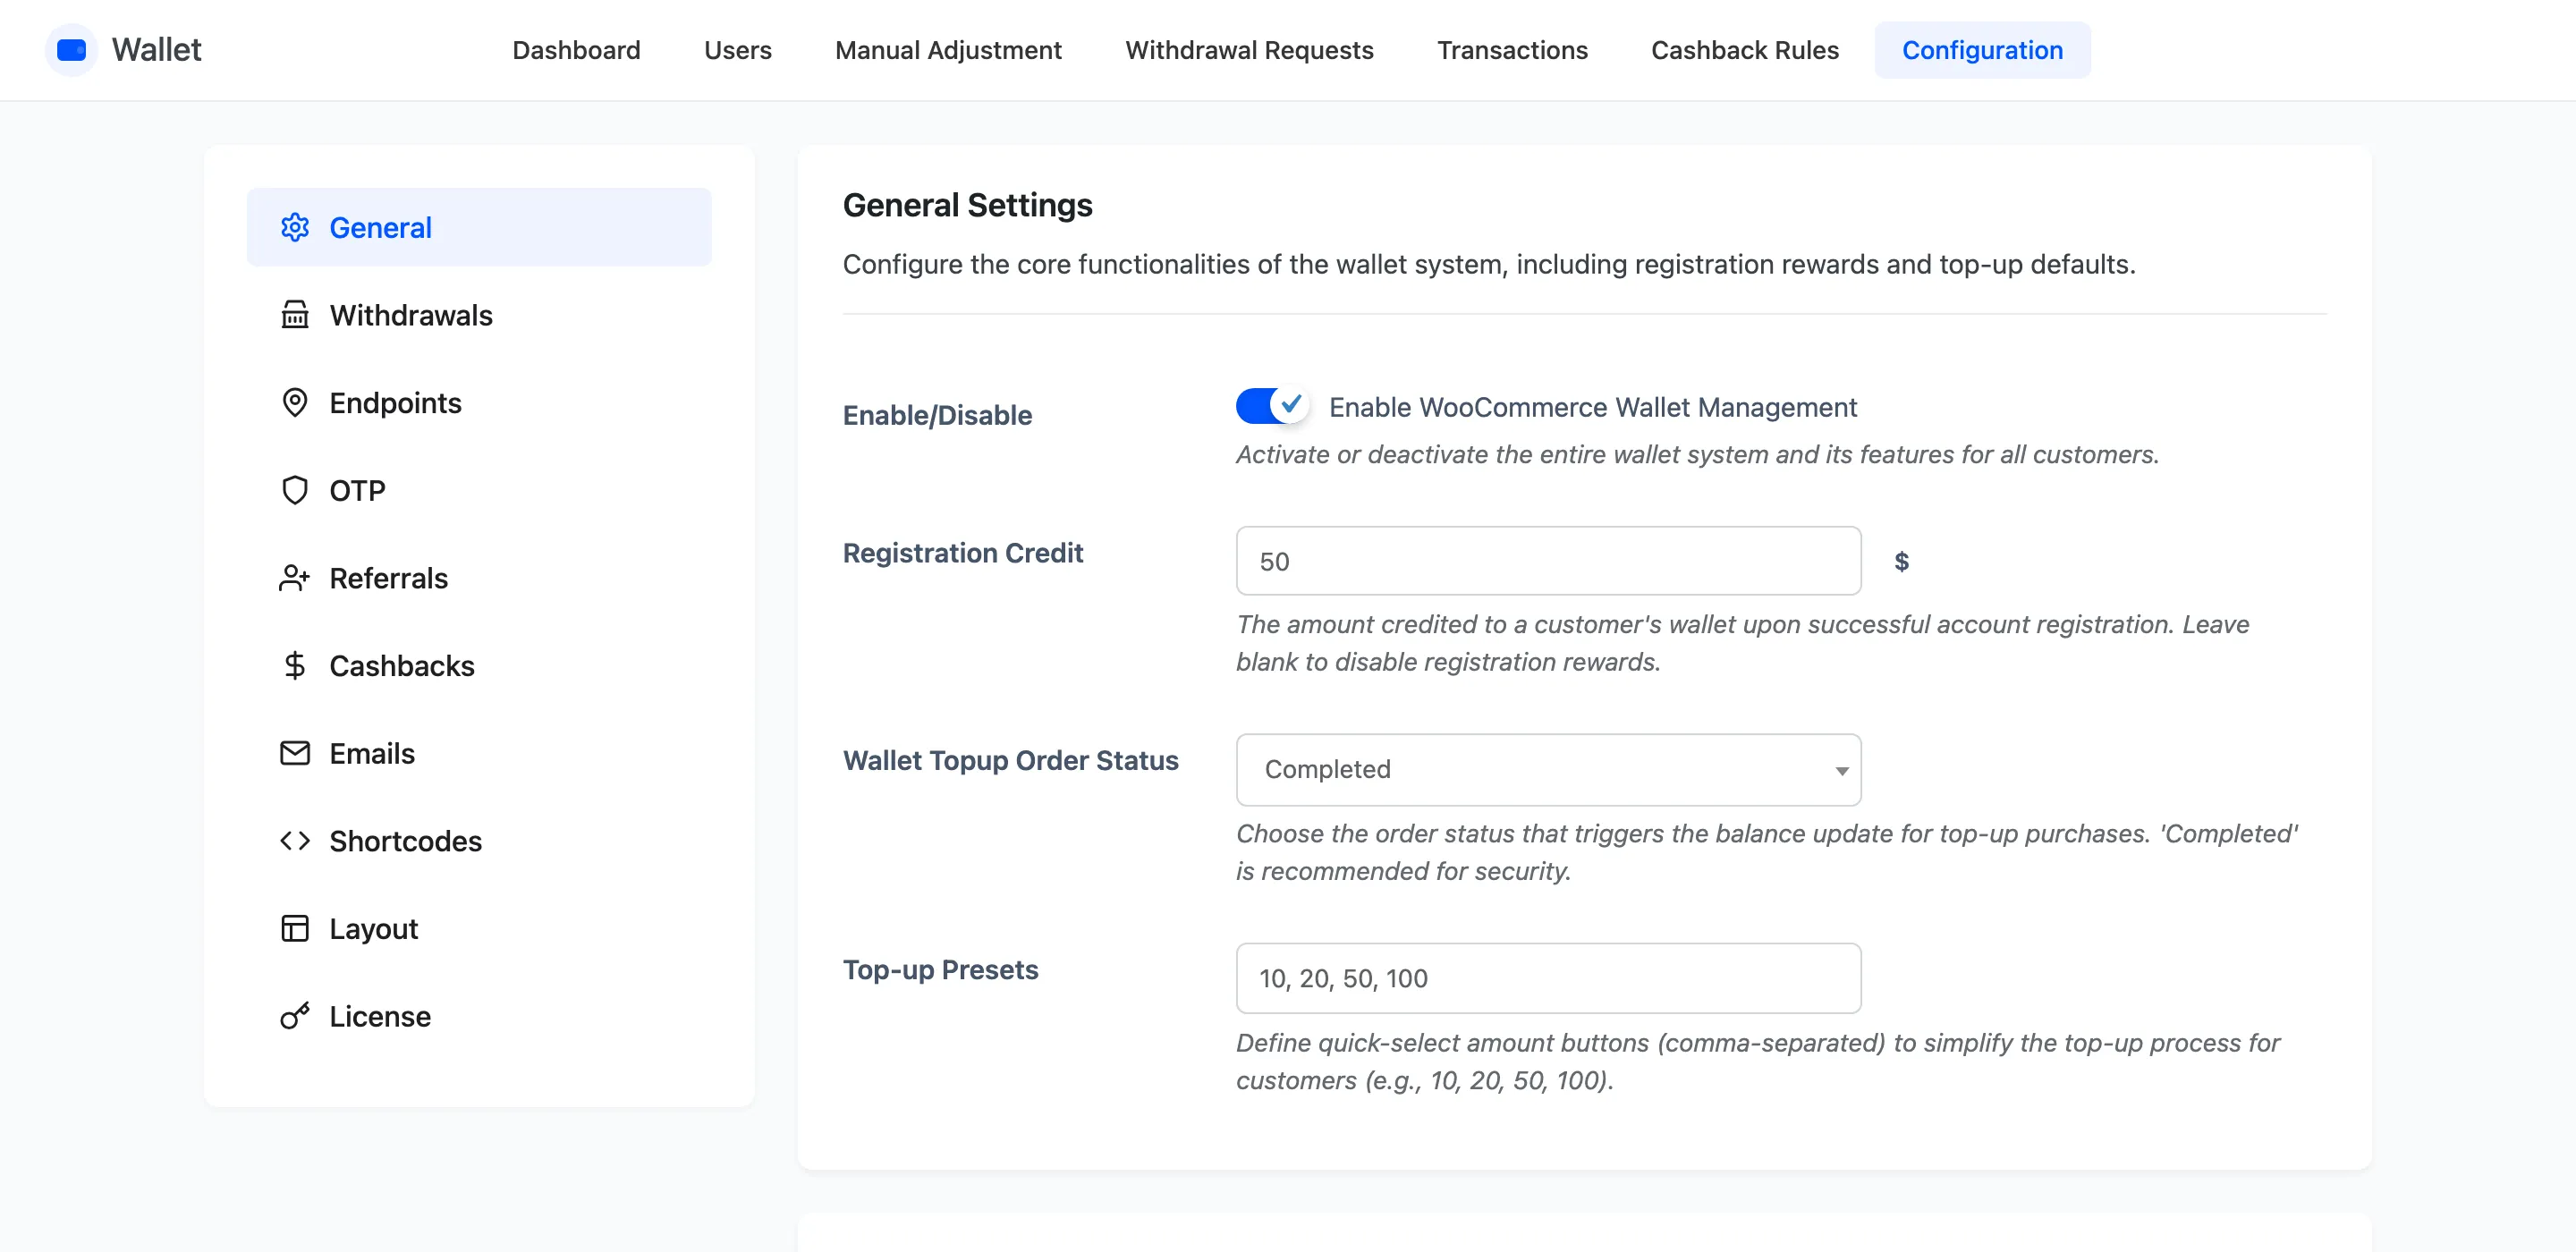Click the dollar currency symbol beside Registration Credit
2576x1252 pixels.
click(1901, 561)
